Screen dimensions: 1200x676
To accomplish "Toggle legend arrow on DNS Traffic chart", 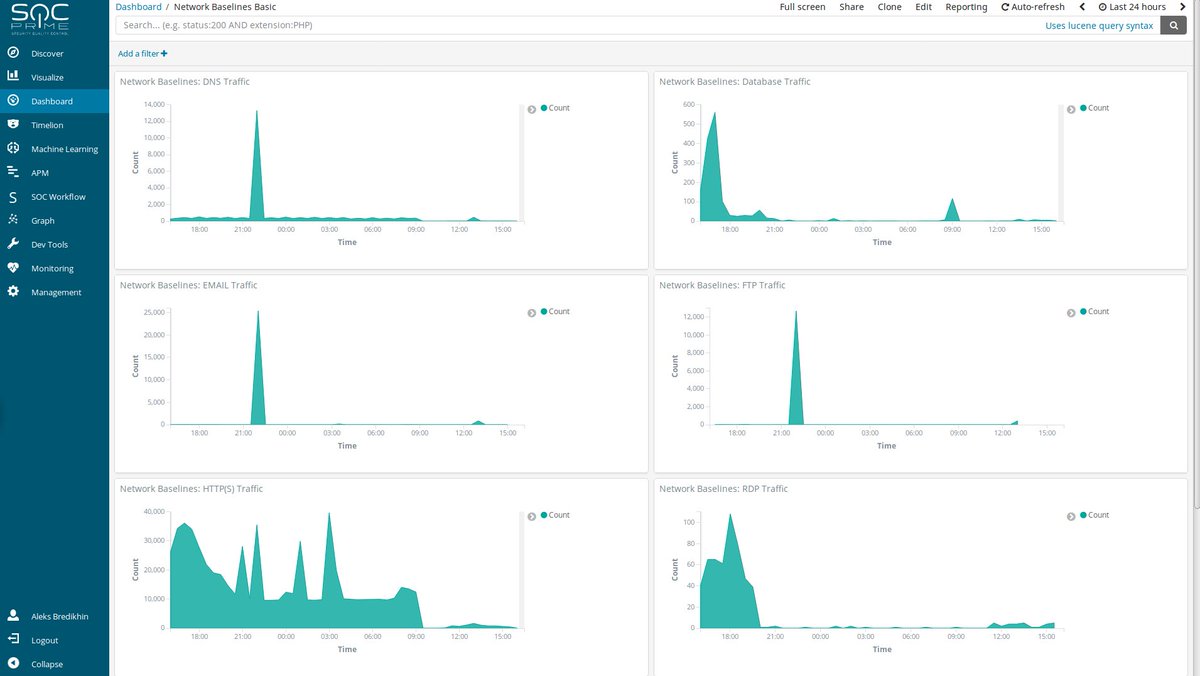I will pos(532,109).
